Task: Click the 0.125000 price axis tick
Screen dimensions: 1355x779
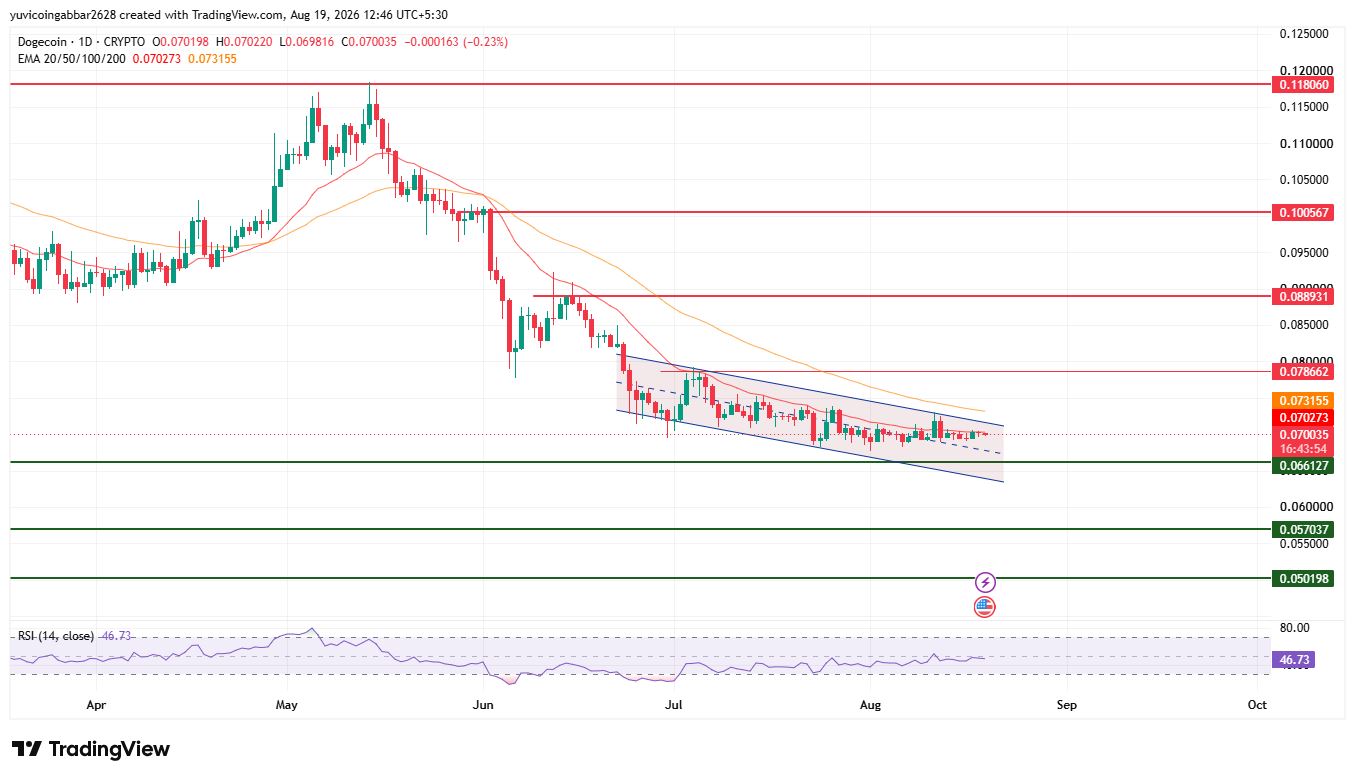Action: (1305, 34)
